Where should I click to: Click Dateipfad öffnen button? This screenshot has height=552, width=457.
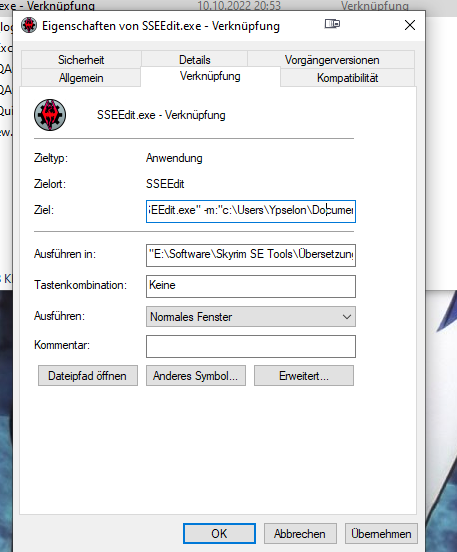point(88,376)
